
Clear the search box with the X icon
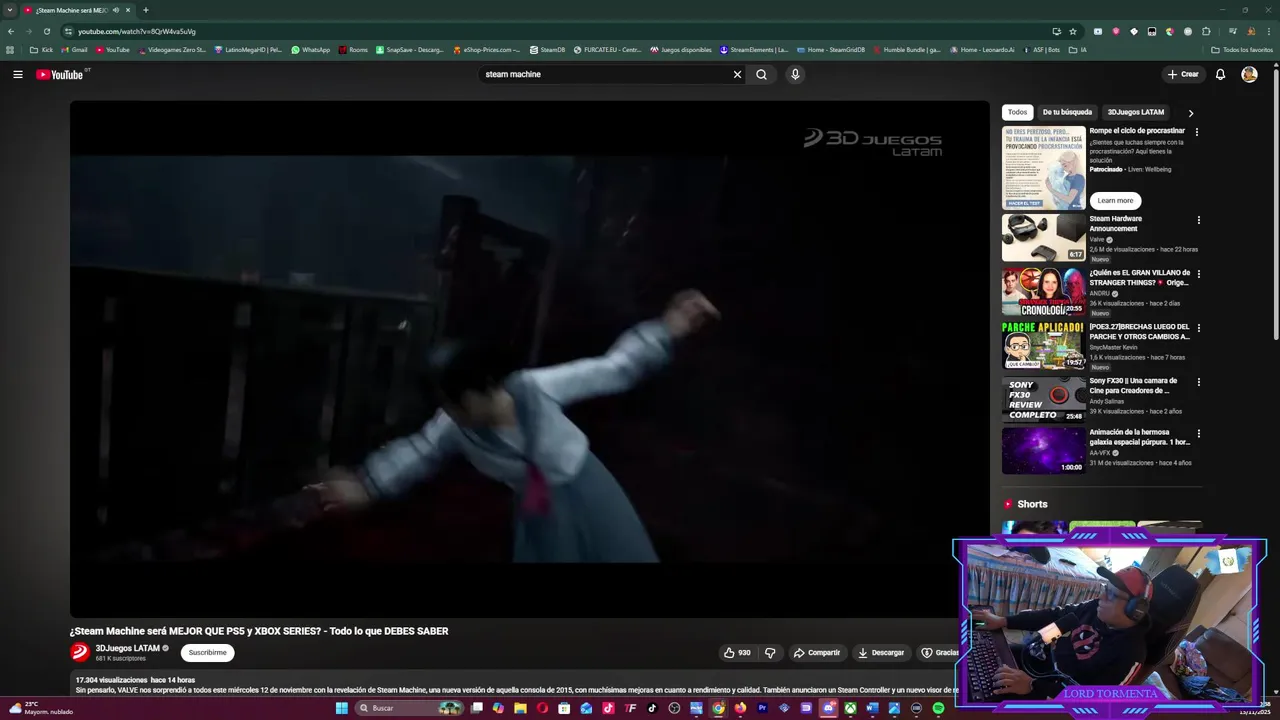(737, 74)
